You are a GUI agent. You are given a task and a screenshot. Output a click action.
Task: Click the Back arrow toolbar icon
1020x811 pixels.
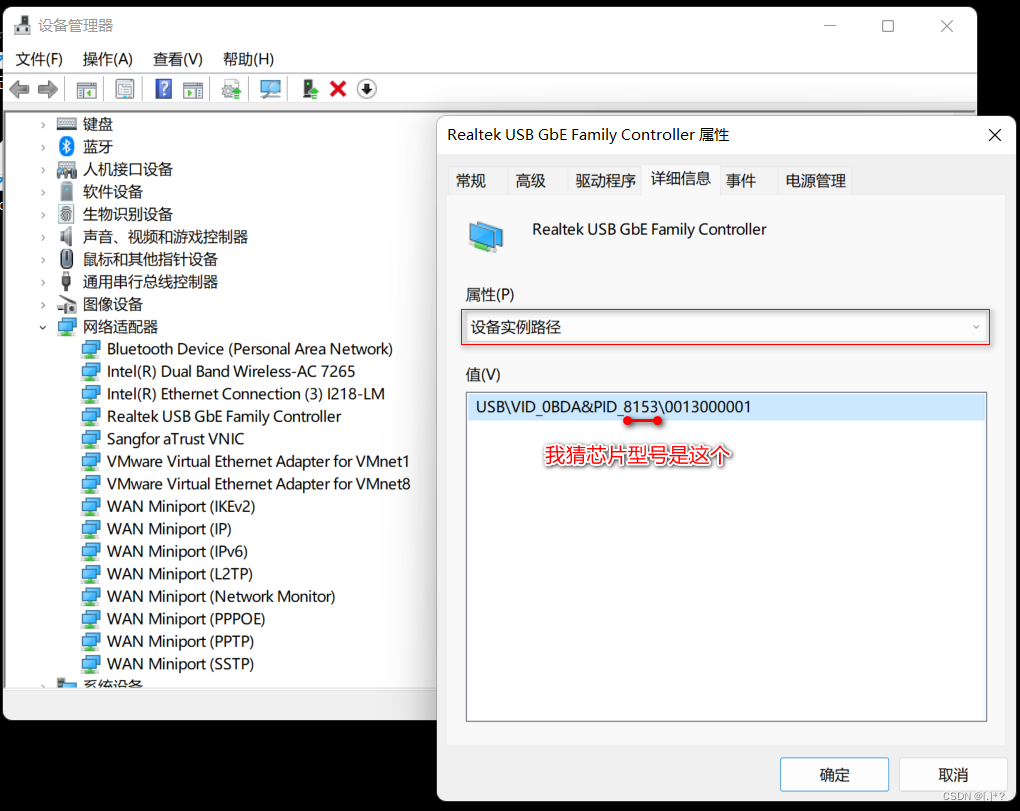tap(20, 89)
